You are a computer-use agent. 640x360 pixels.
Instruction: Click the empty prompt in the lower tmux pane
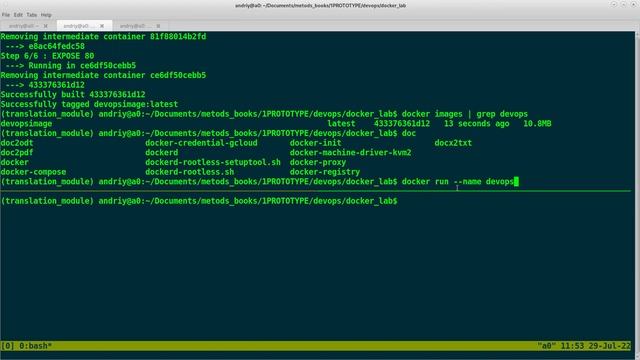tap(199, 201)
